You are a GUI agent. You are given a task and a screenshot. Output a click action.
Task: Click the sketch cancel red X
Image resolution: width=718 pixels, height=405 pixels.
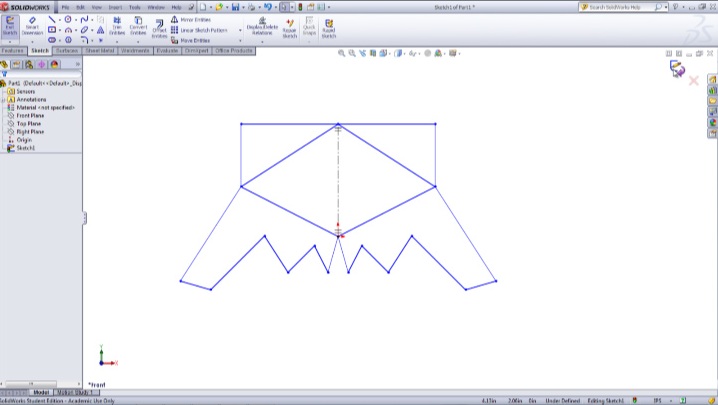(694, 81)
